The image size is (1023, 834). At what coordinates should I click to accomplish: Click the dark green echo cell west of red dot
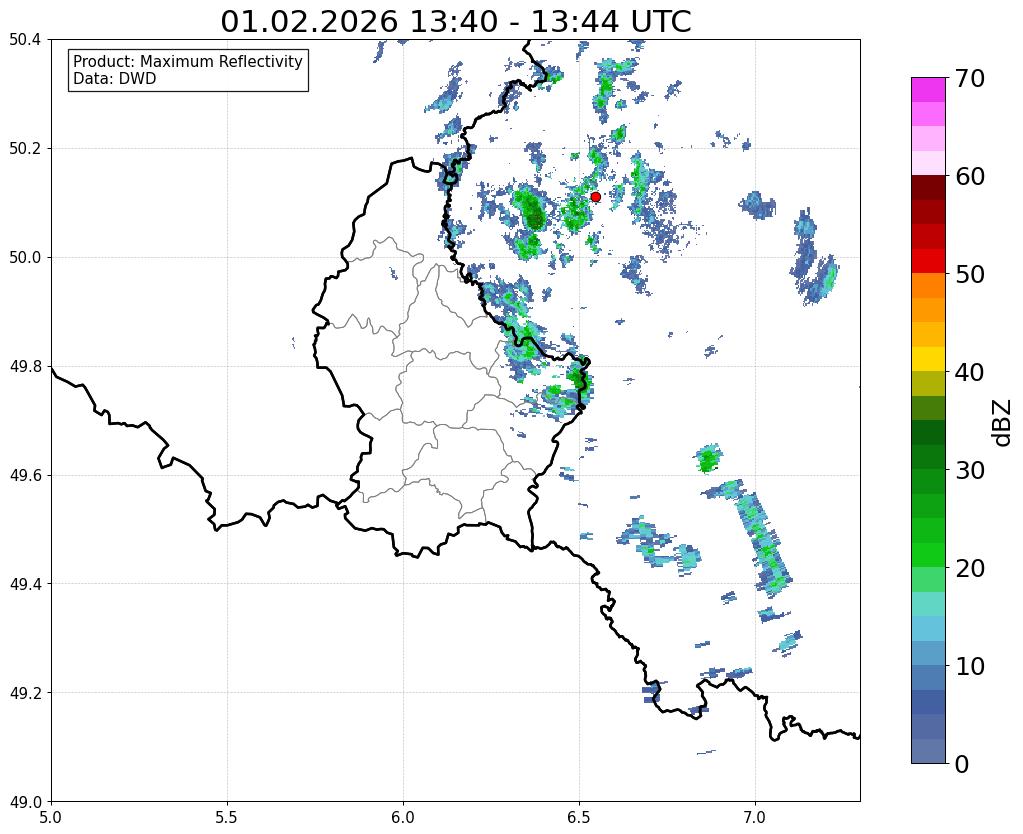point(533,210)
